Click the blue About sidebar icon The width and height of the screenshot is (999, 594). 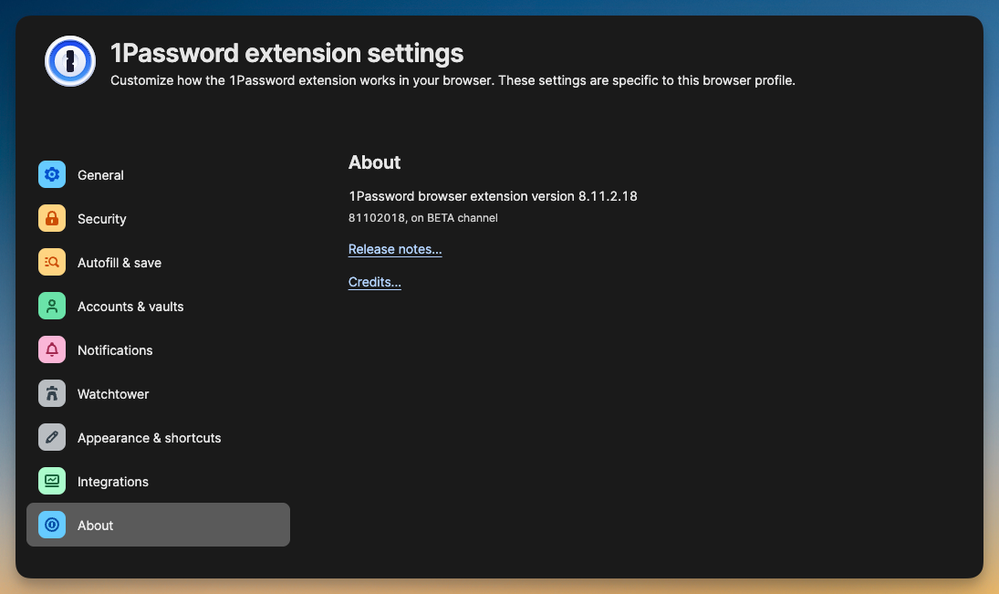(x=52, y=525)
